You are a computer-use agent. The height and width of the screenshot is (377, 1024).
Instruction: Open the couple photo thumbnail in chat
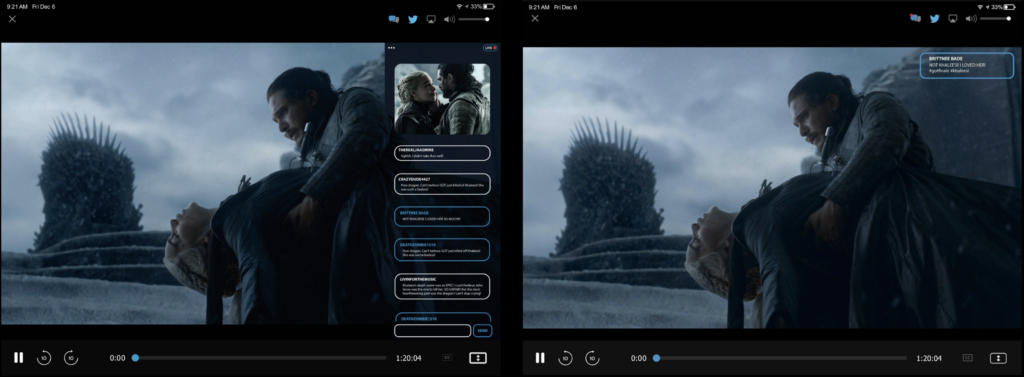pyautogui.click(x=442, y=99)
